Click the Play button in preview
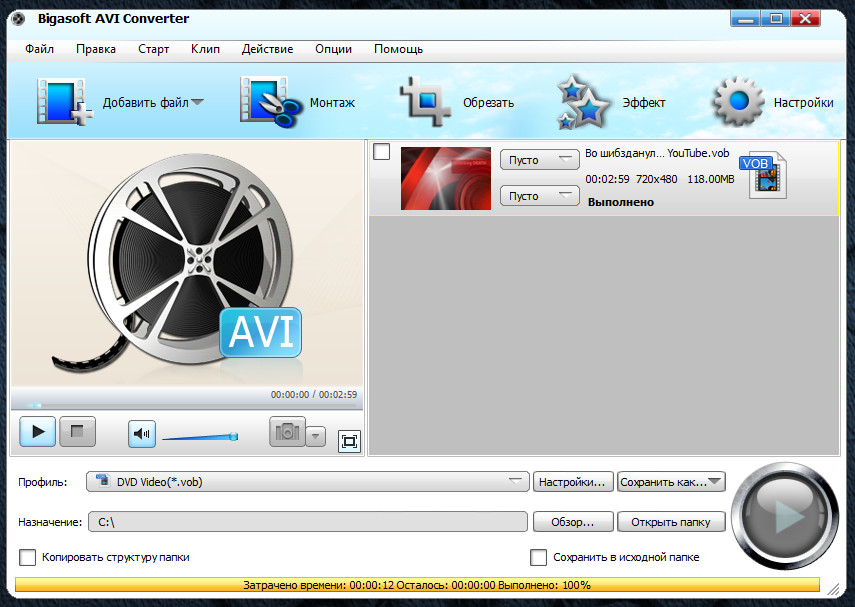855x607 pixels. (38, 432)
